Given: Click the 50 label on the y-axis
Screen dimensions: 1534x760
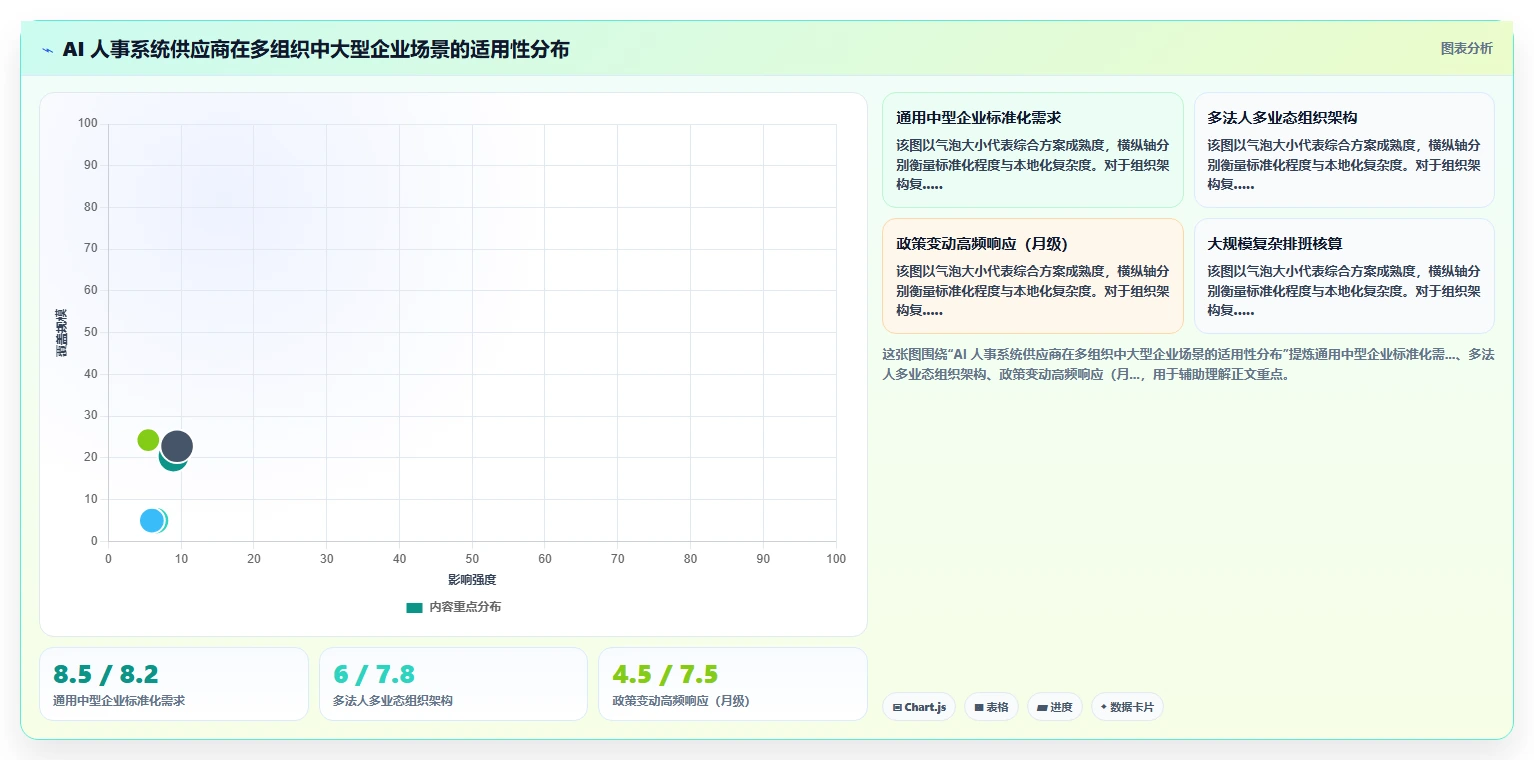Looking at the screenshot, I should point(91,332).
